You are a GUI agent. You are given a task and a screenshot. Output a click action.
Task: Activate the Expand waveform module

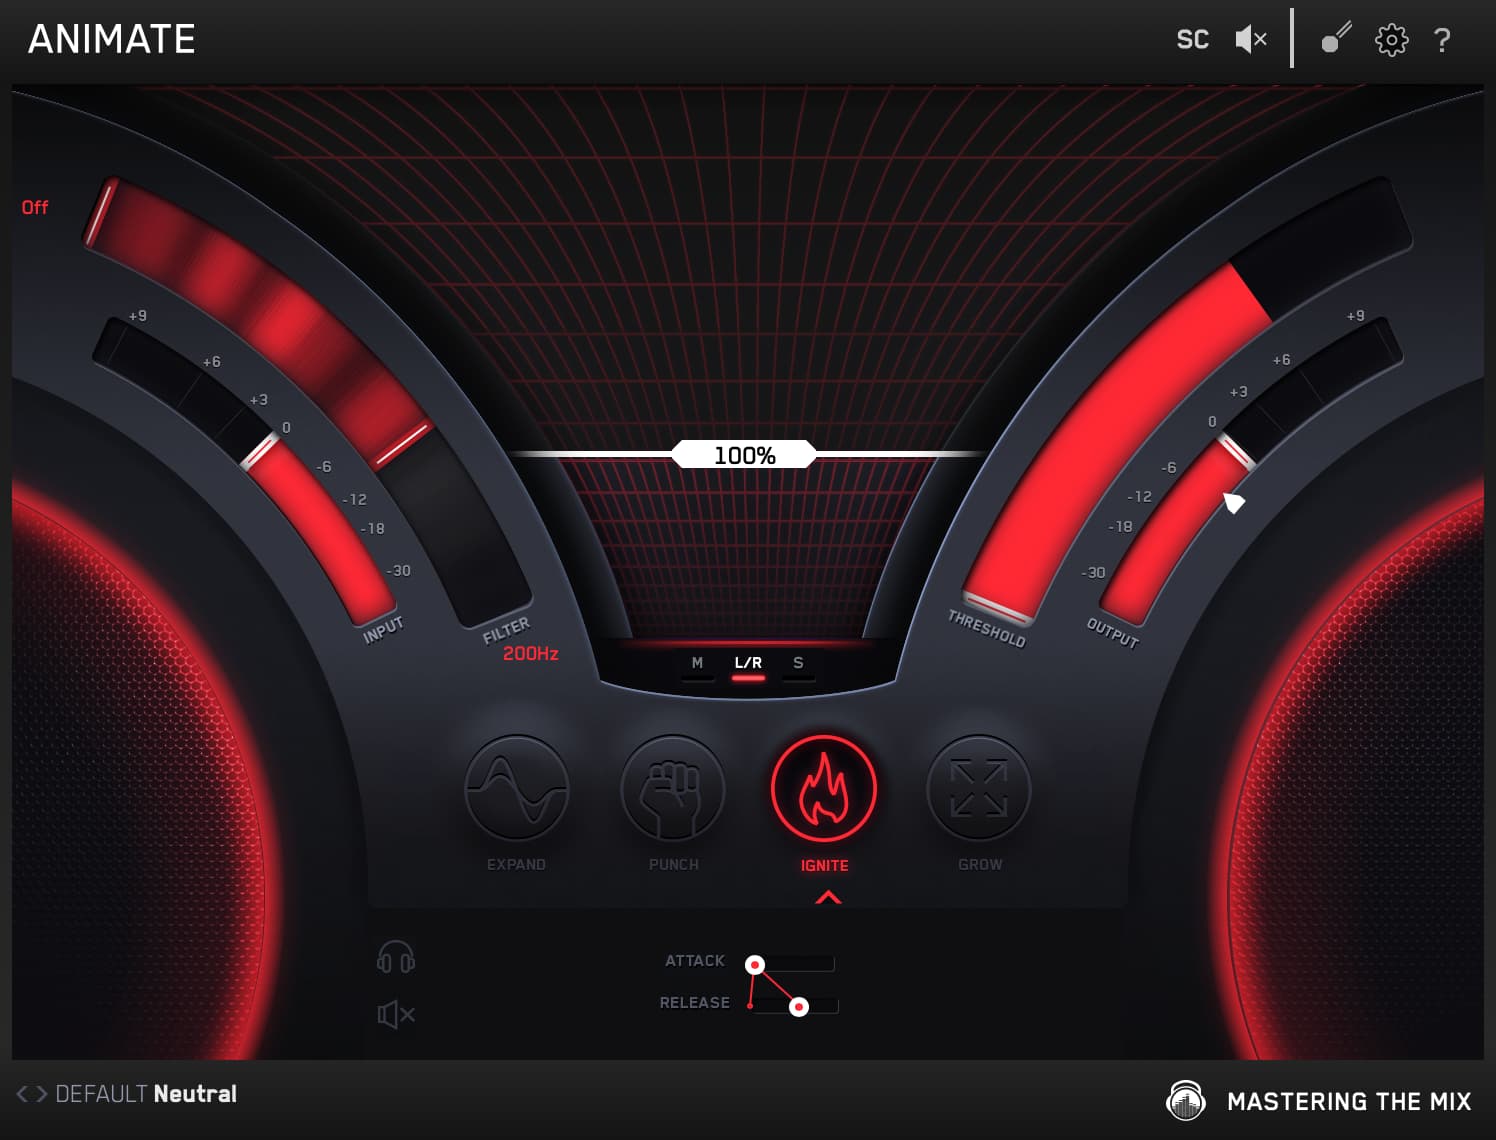(x=517, y=788)
